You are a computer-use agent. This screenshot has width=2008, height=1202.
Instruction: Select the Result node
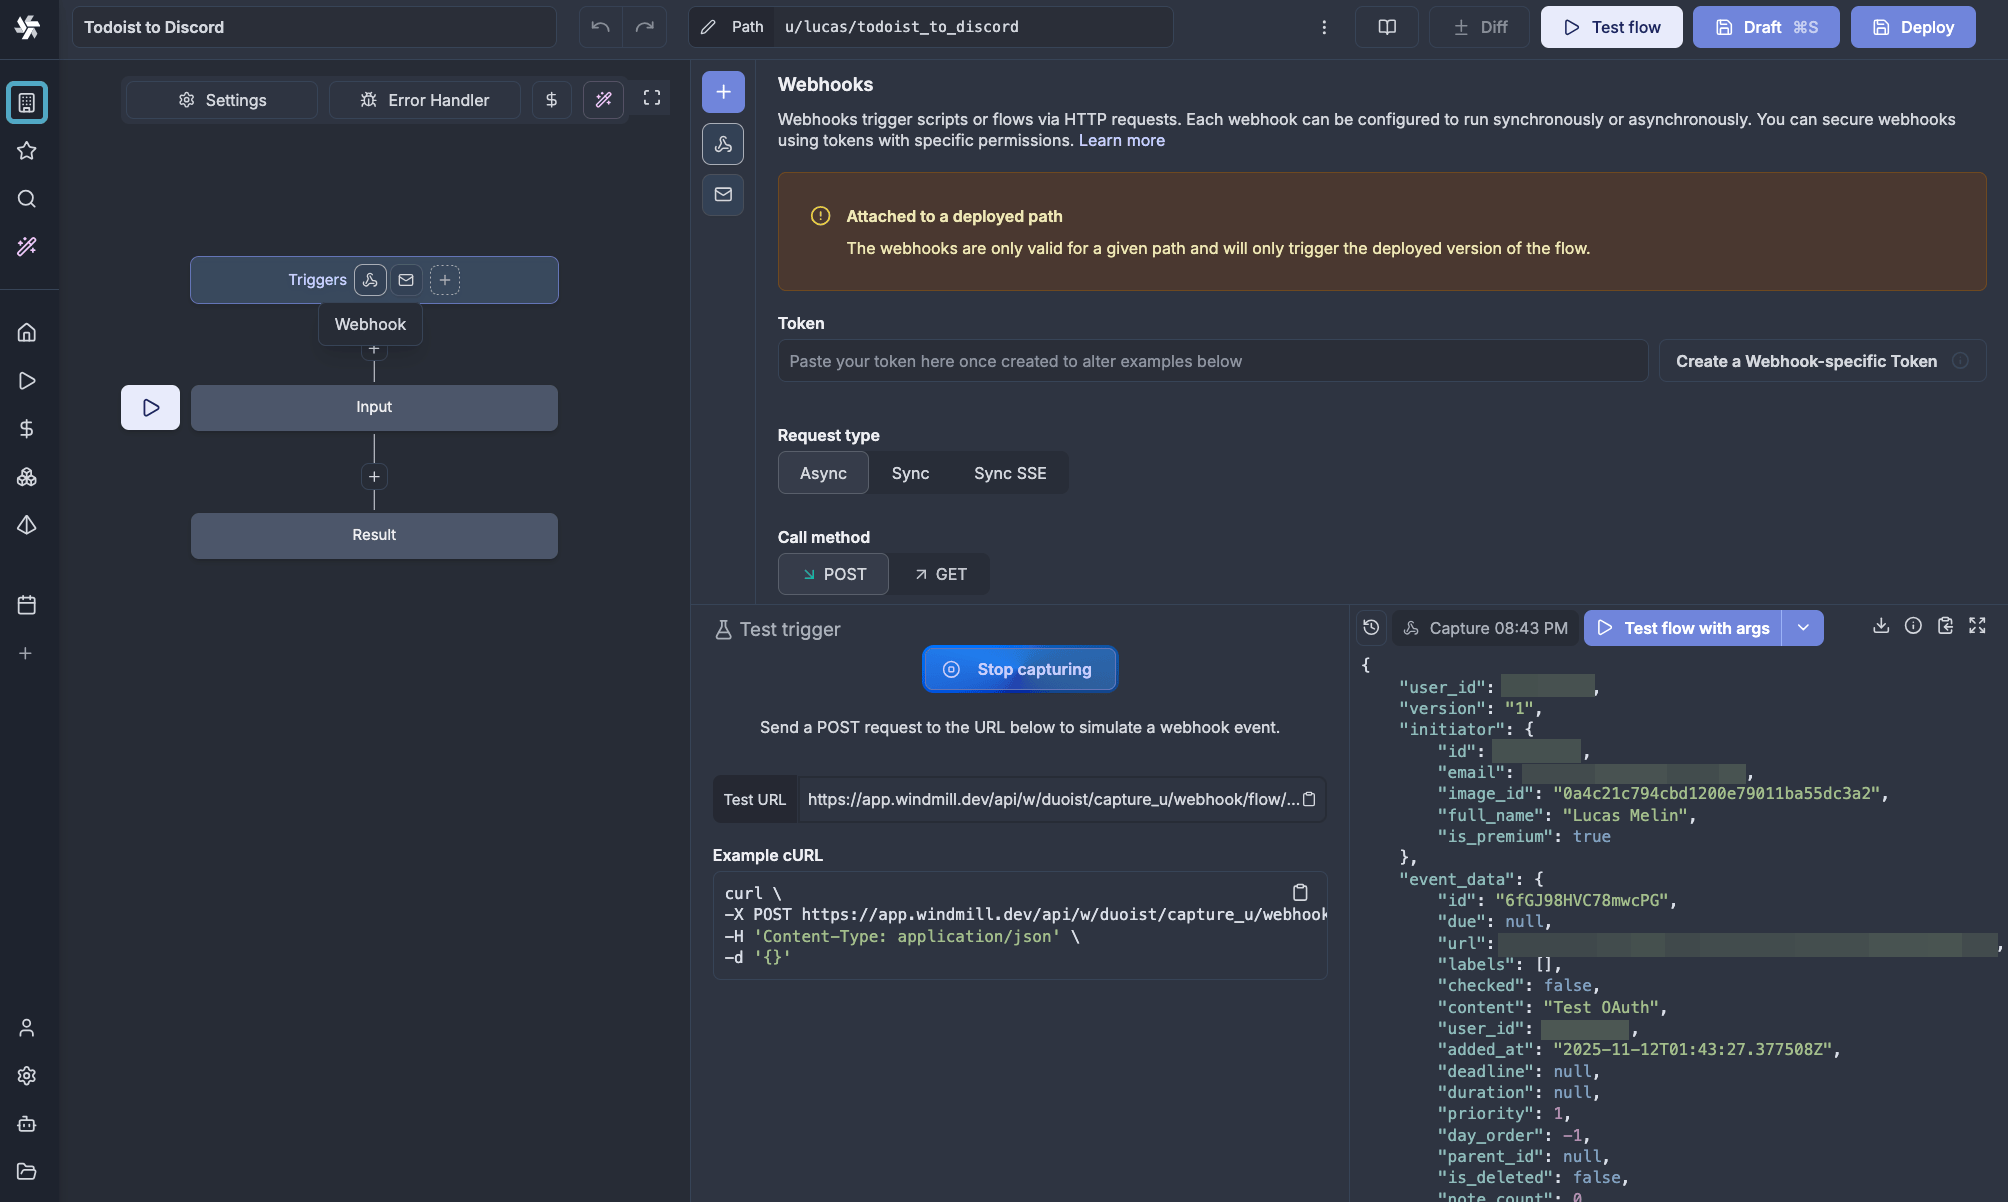pos(374,535)
